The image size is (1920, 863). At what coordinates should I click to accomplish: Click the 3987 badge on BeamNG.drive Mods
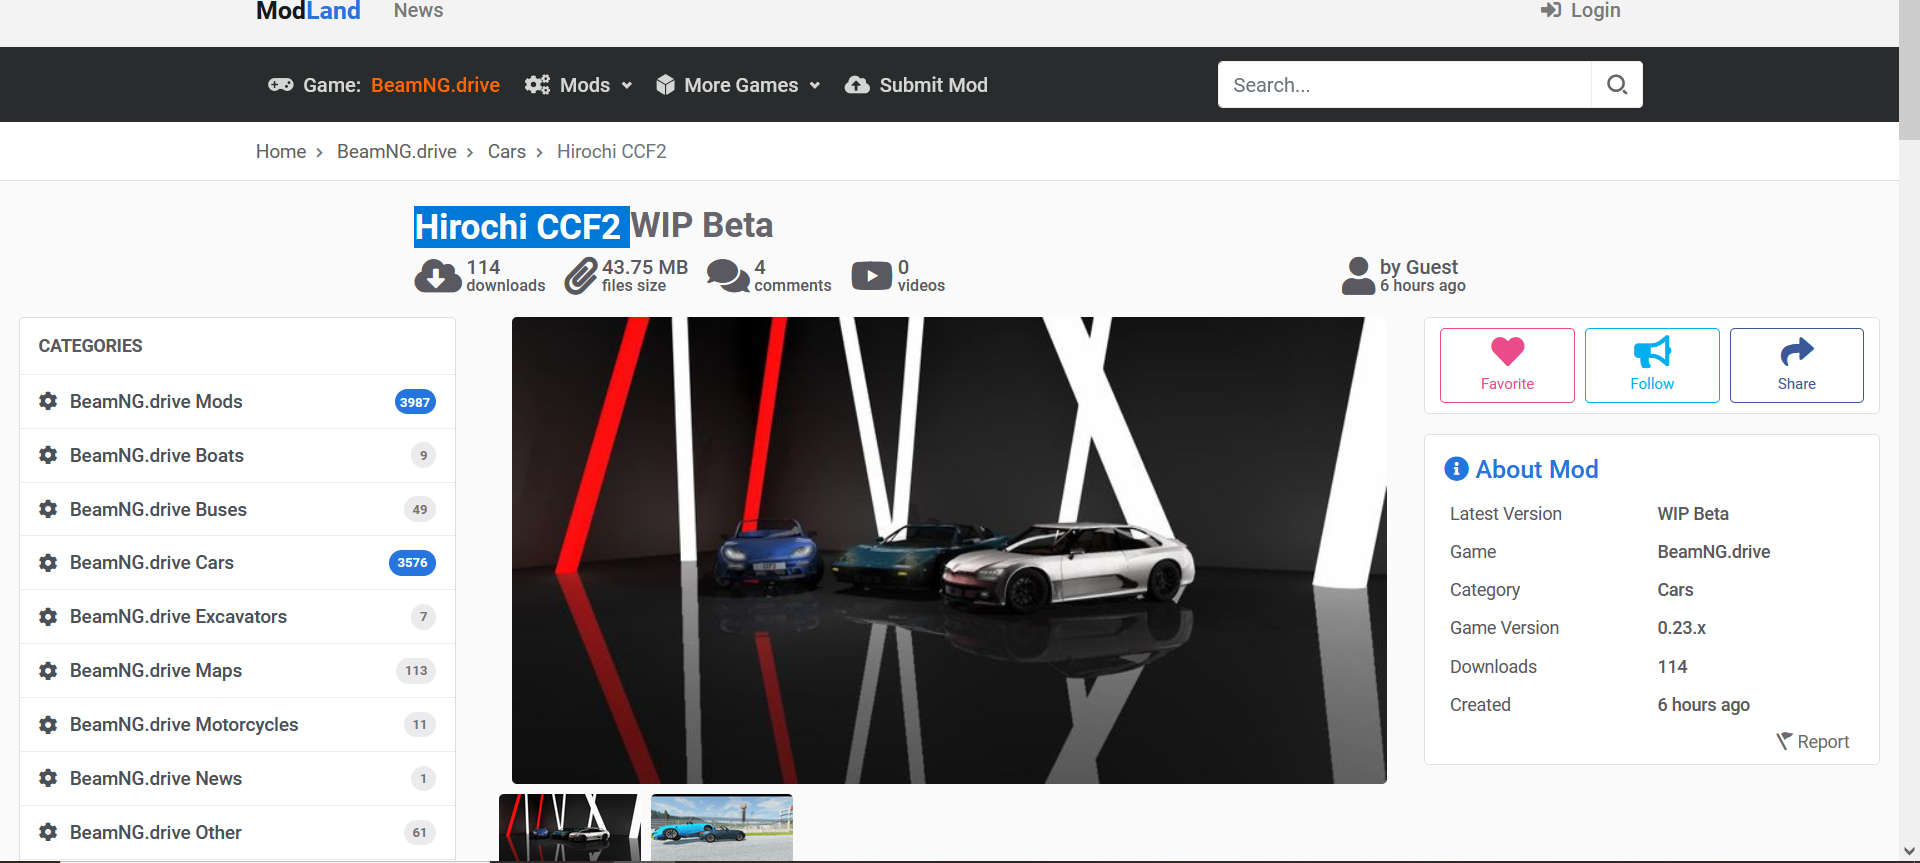coord(415,402)
